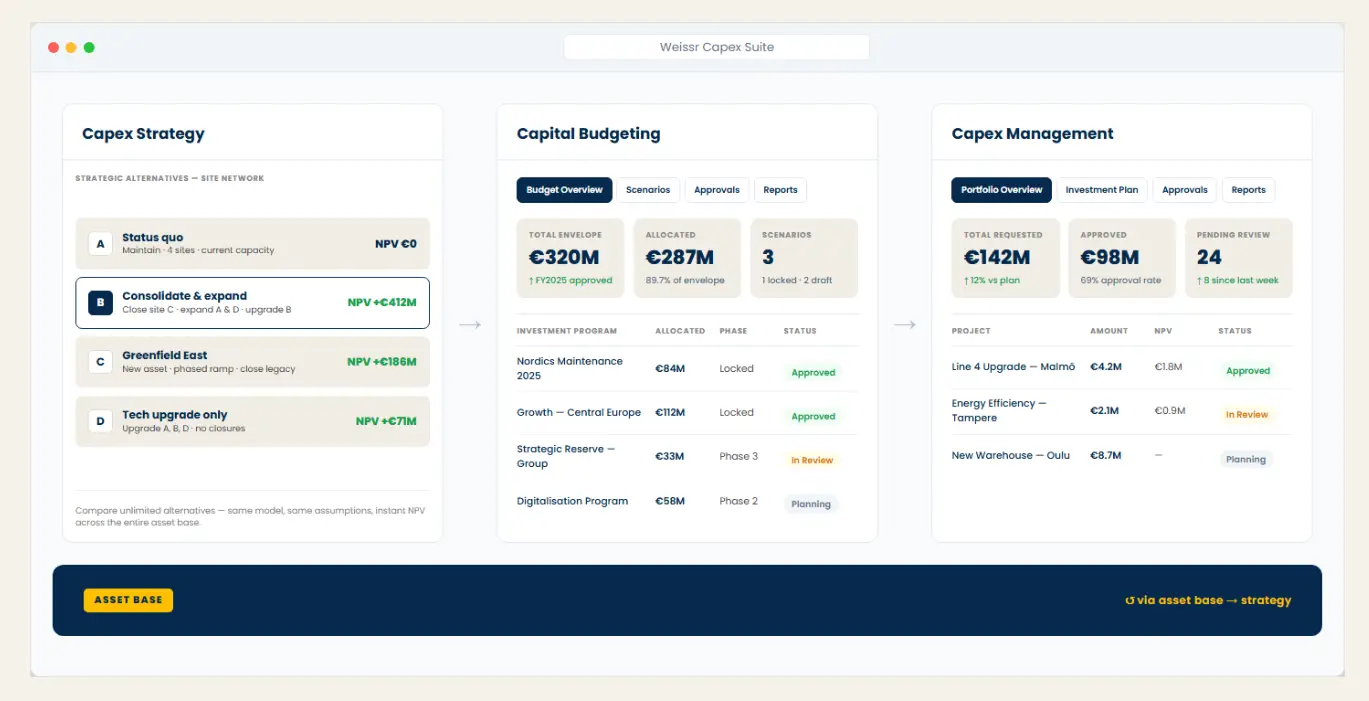Image resolution: width=1369 pixels, height=701 pixels.
Task: Choose the Tech upgrade only alternative
Action: pyautogui.click(x=252, y=421)
